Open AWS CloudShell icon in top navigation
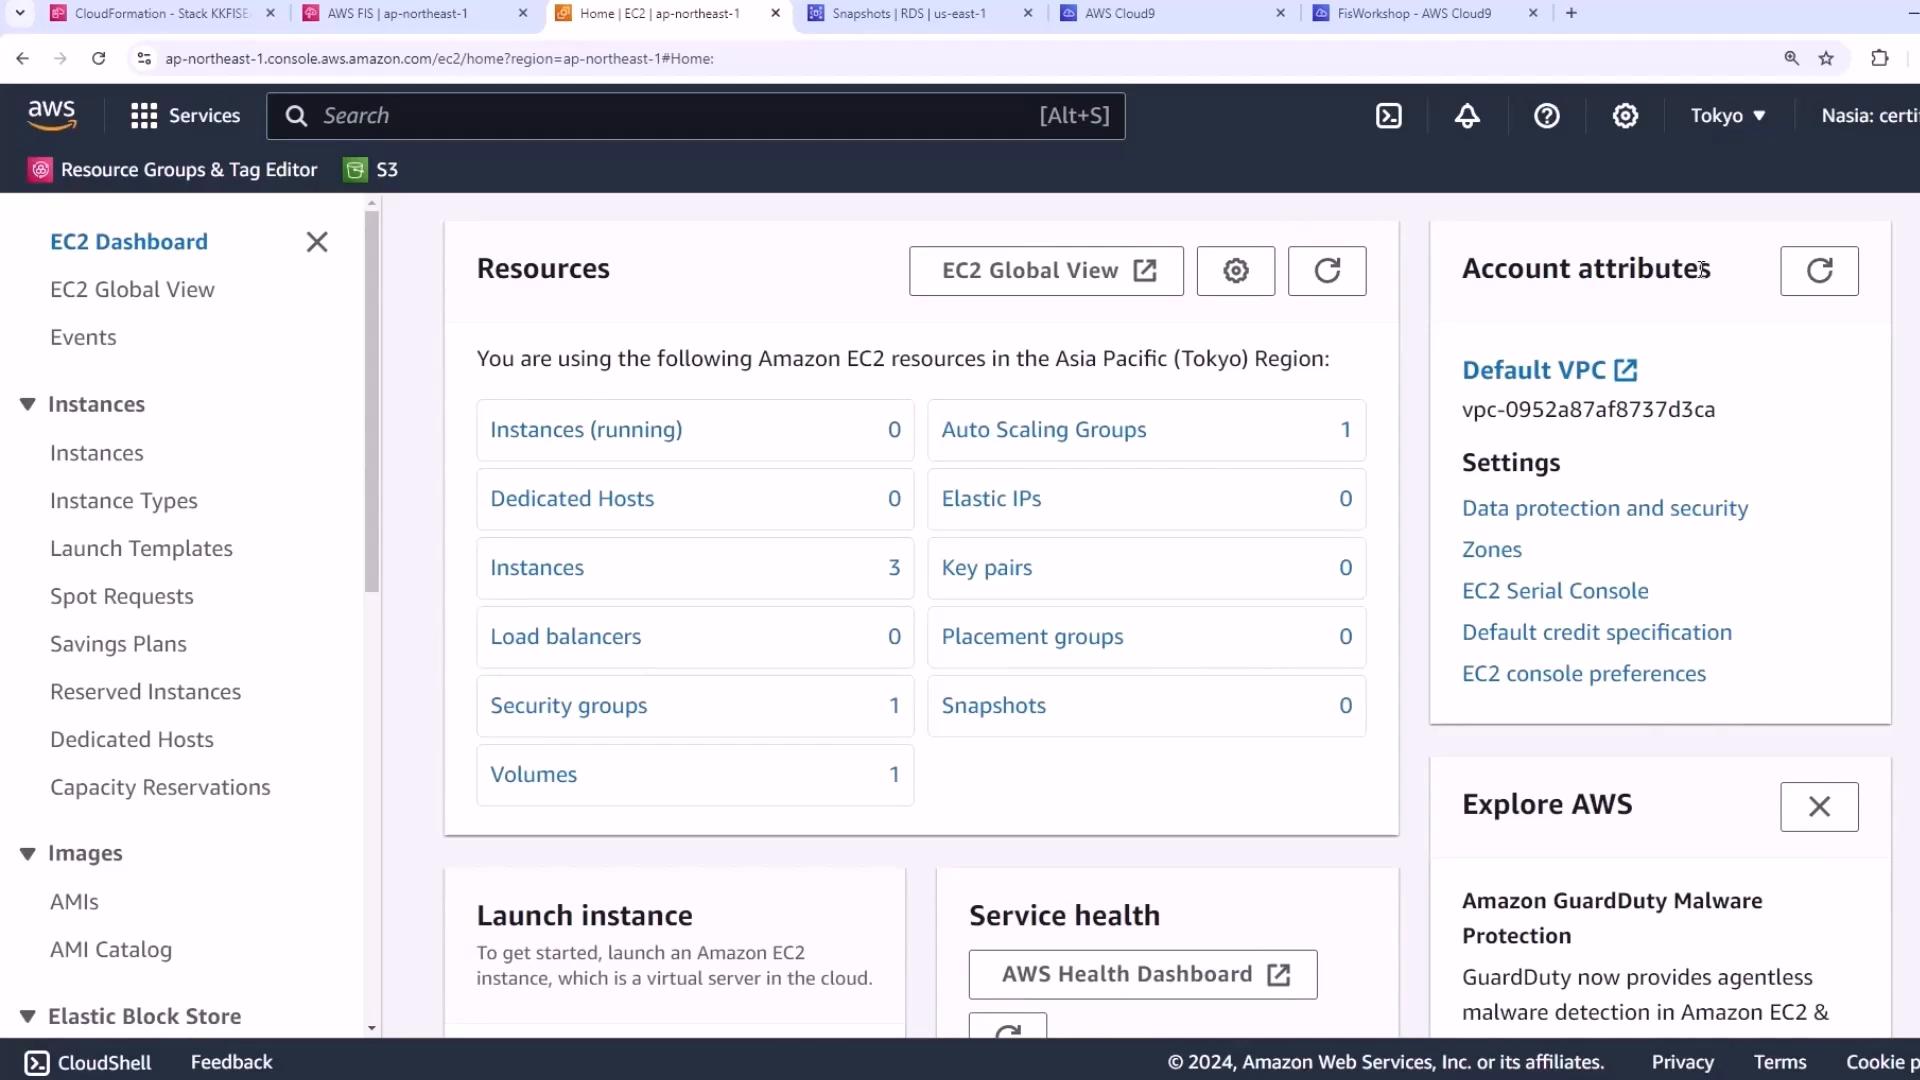The height and width of the screenshot is (1080, 1920). pyautogui.click(x=1389, y=116)
